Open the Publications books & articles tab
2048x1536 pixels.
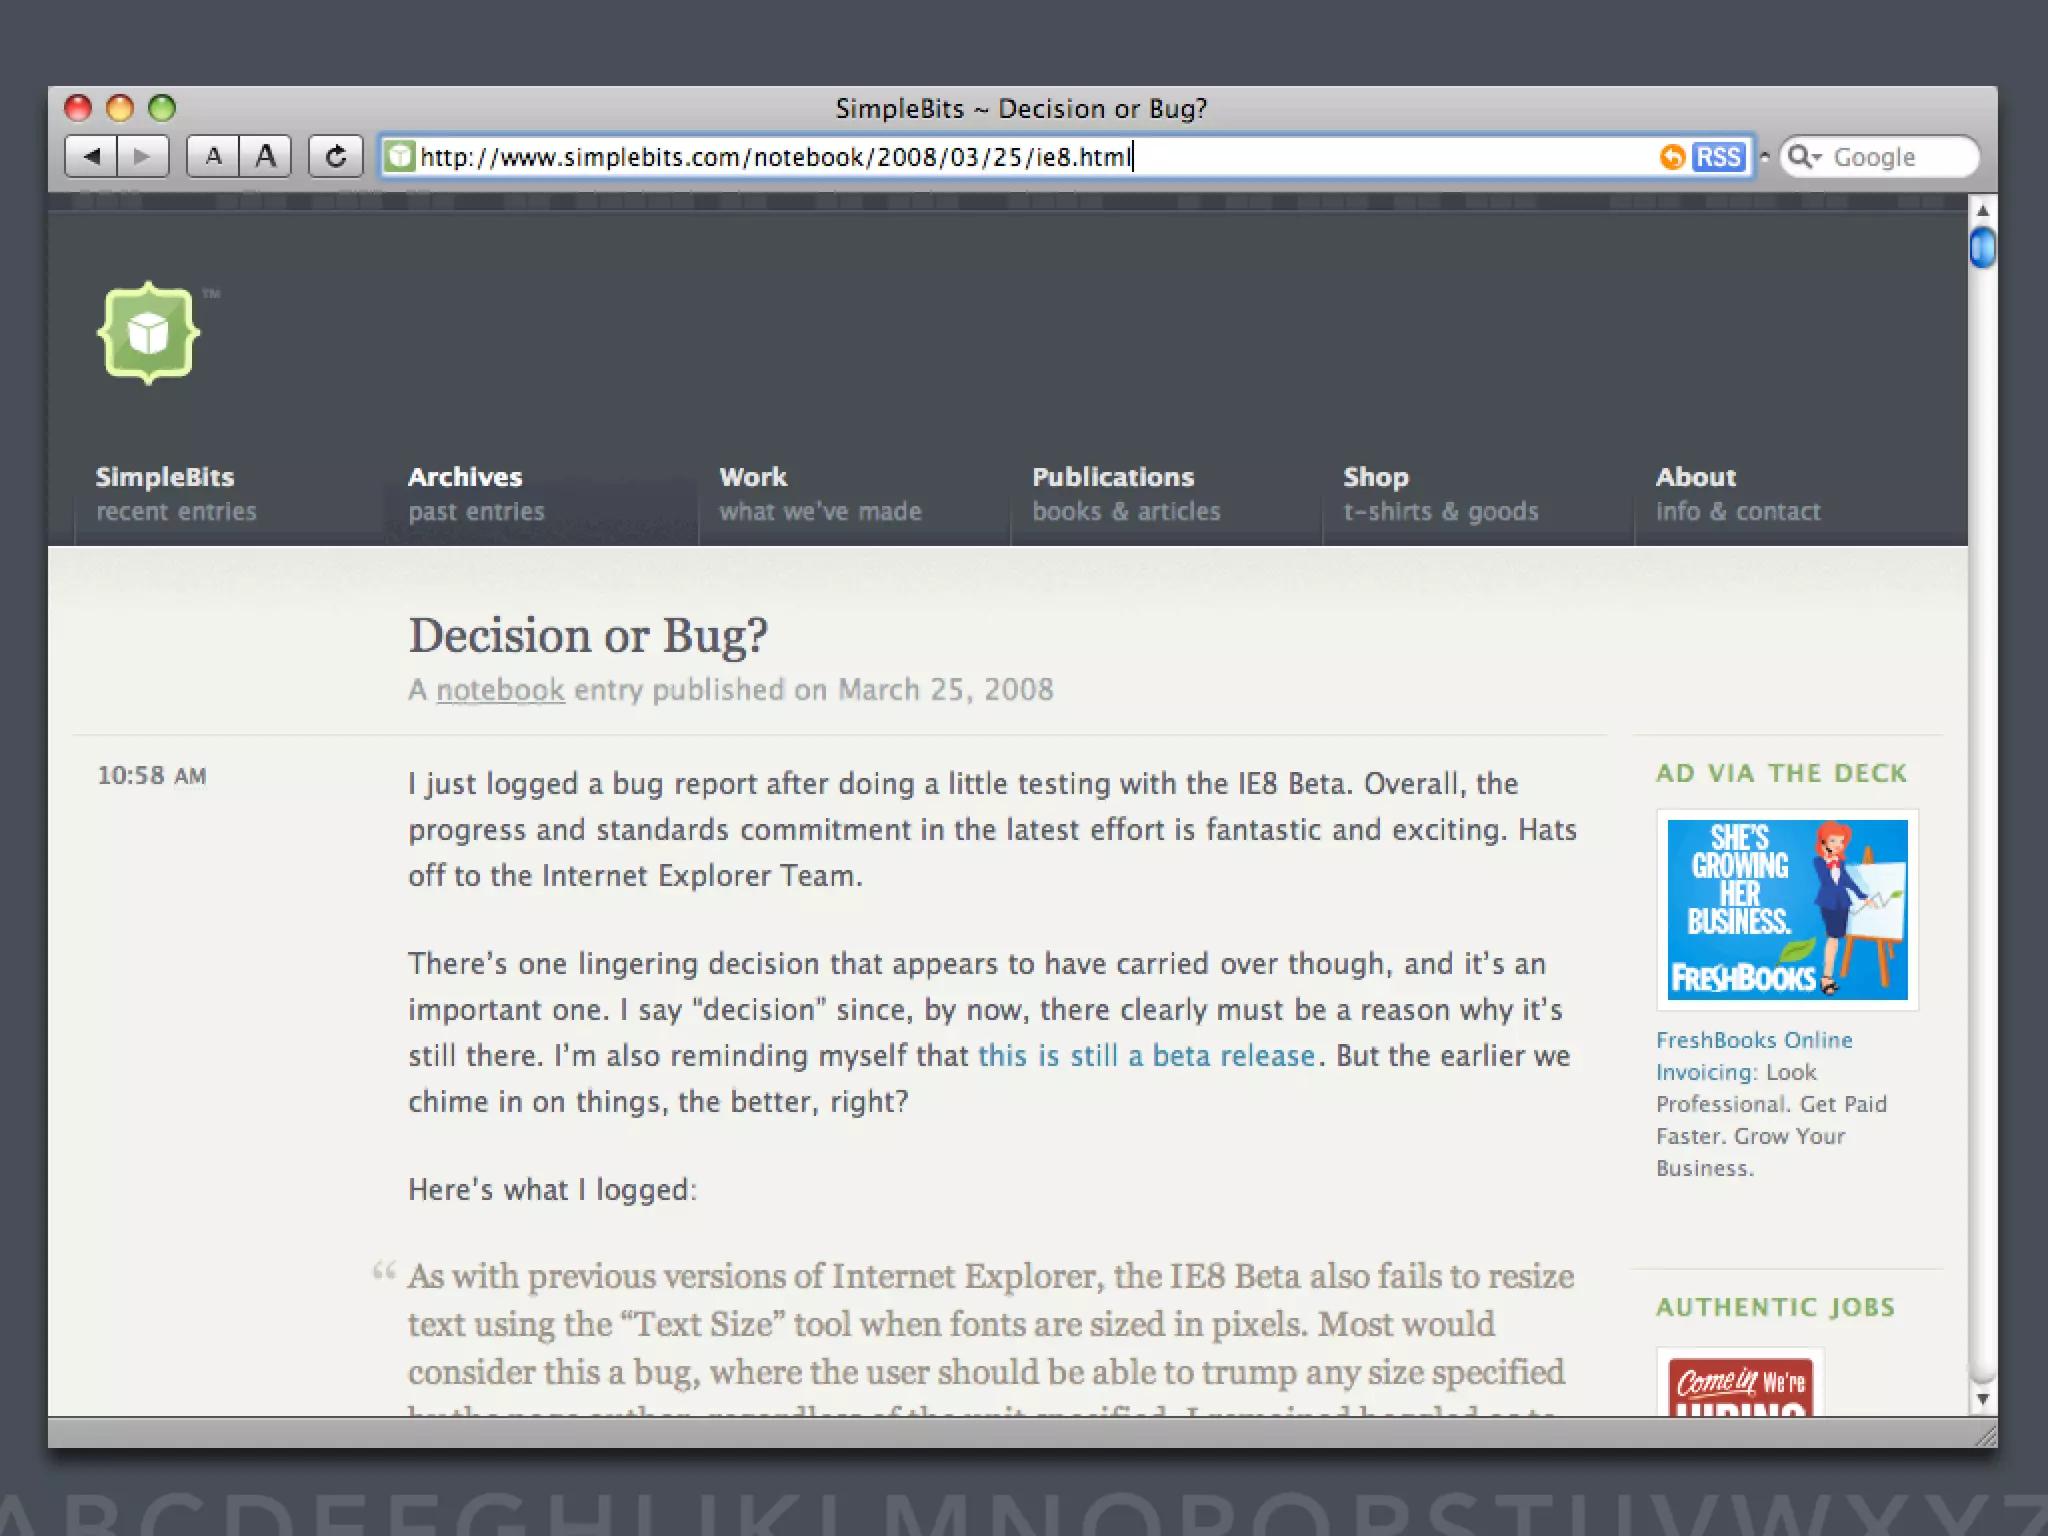click(1125, 493)
